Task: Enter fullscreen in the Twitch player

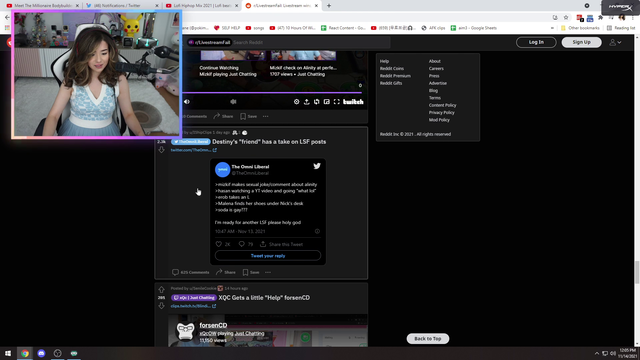Action: [337, 102]
